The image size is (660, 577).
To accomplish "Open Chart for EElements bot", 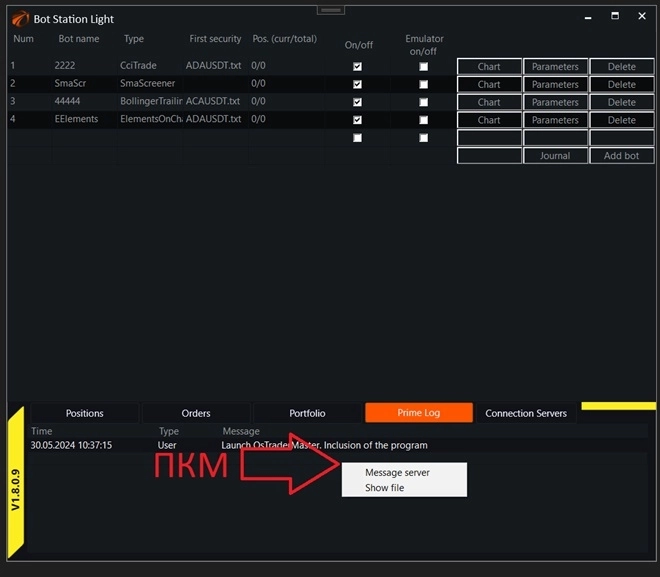I will coord(489,120).
